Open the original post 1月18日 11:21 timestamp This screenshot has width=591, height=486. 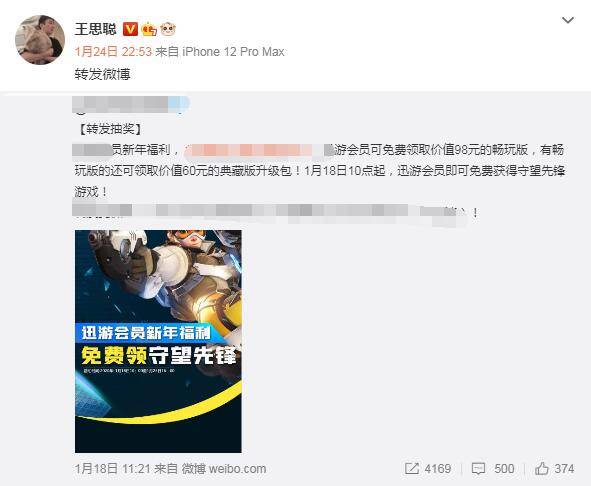click(x=113, y=469)
